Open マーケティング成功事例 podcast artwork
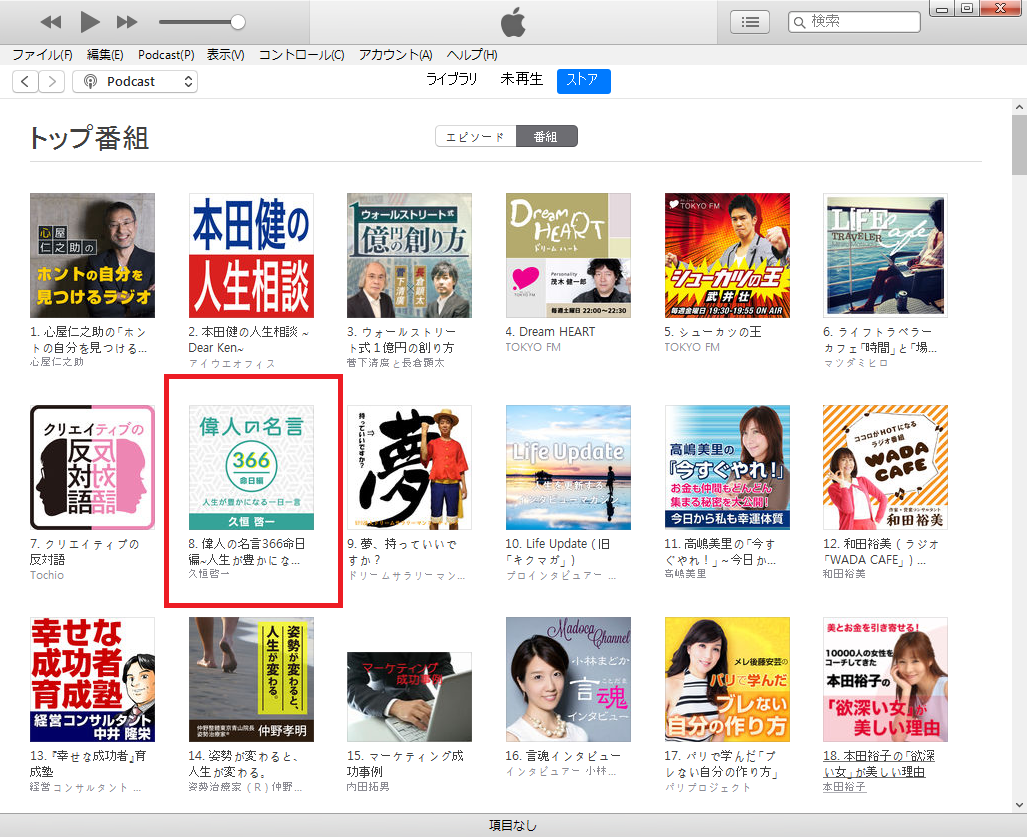Viewport: 1027px width, 837px height. [x=409, y=697]
